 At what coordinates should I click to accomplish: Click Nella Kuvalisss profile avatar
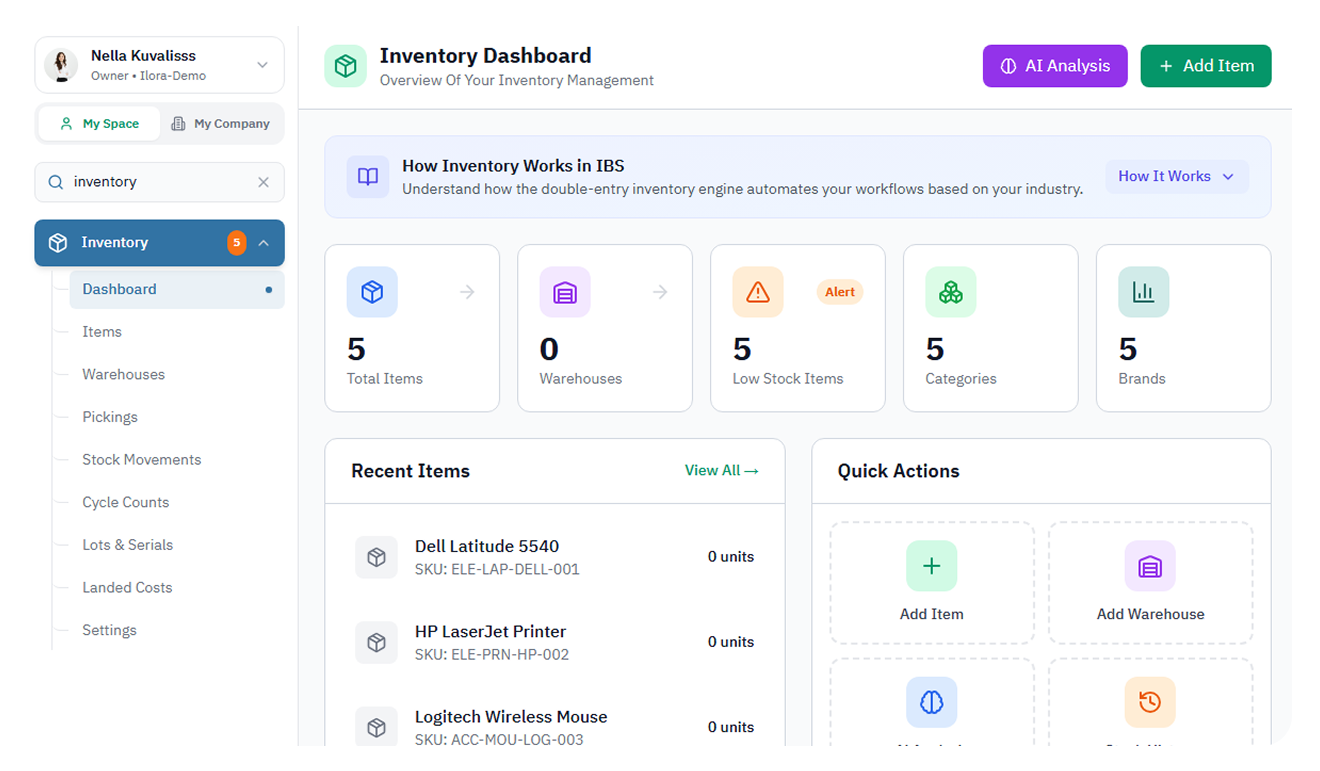[x=62, y=65]
